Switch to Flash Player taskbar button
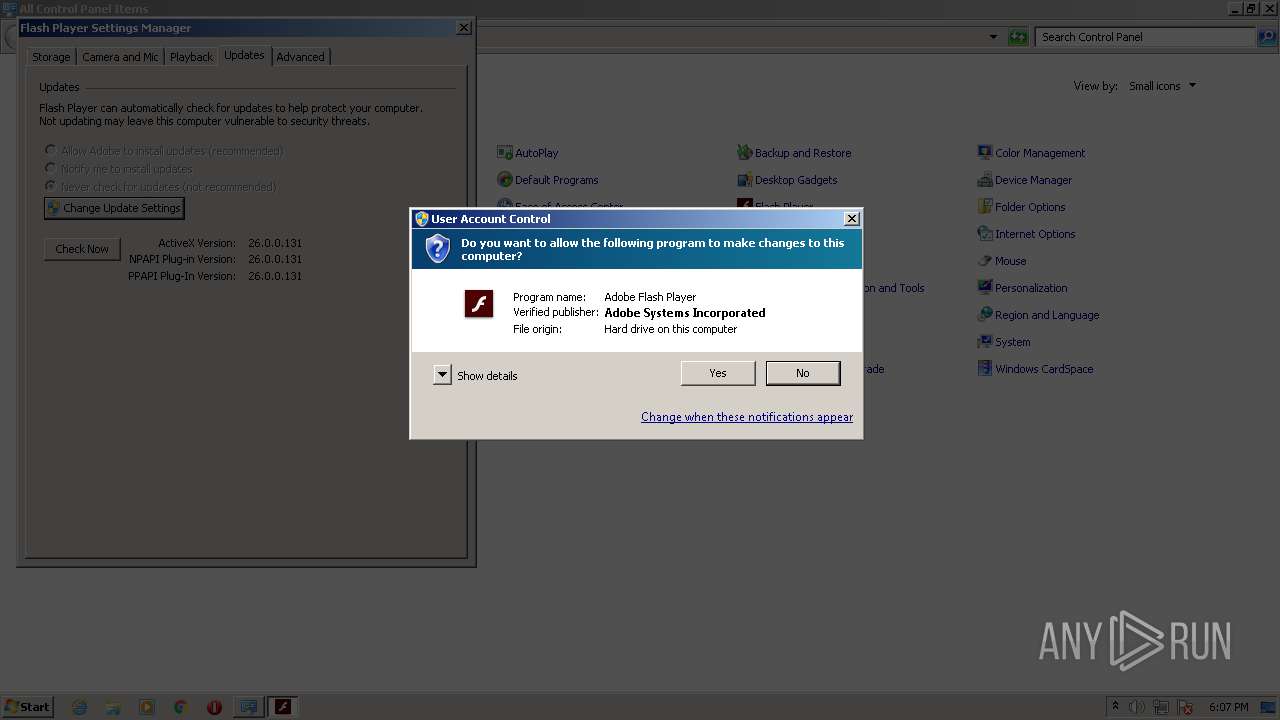The height and width of the screenshot is (720, 1280). tap(283, 707)
